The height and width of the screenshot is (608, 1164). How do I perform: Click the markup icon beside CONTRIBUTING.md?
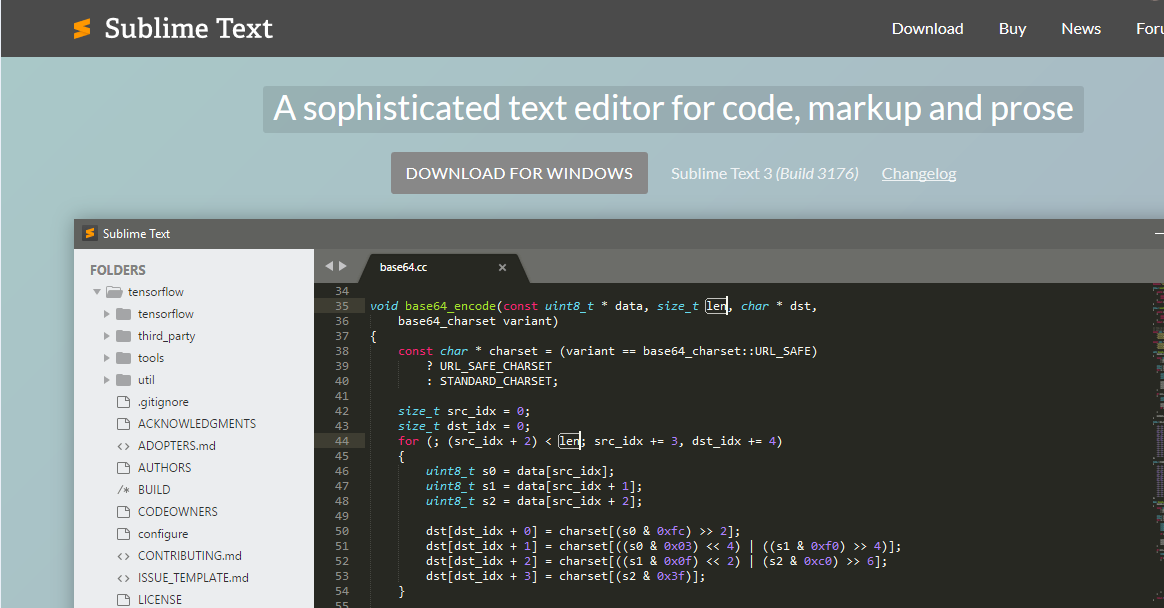click(x=123, y=556)
